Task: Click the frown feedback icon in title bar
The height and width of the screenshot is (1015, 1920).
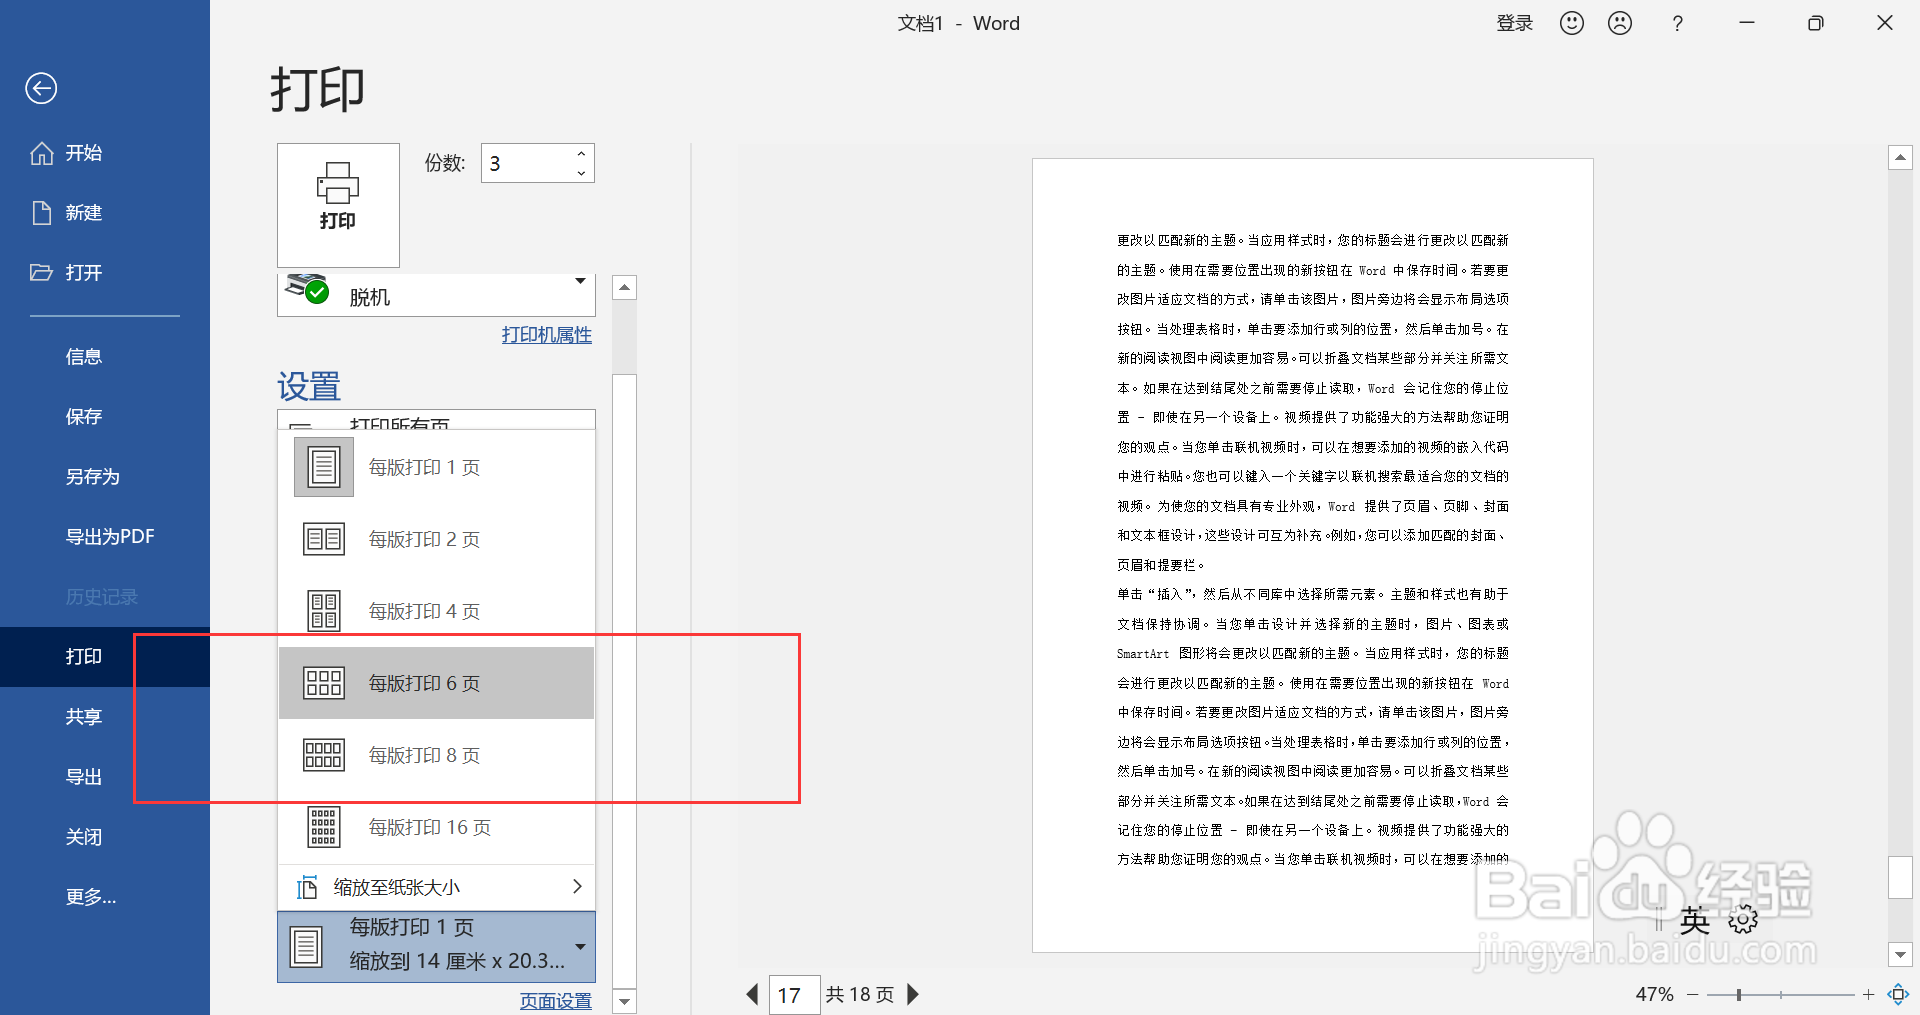Action: click(1620, 23)
